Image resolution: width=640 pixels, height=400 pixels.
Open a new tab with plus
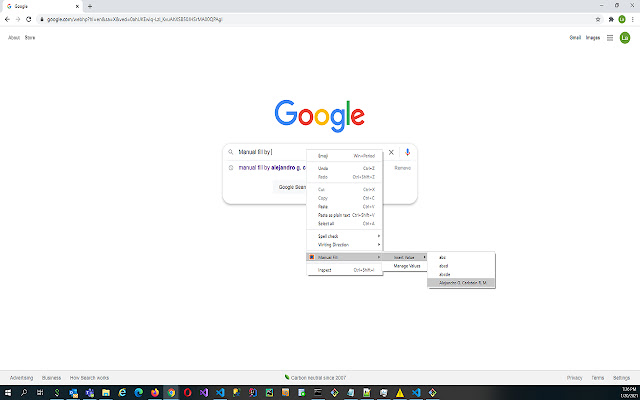point(90,6)
